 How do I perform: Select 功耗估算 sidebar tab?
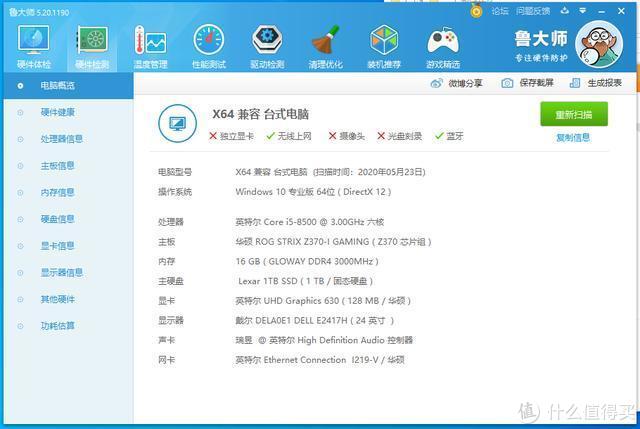tap(68, 326)
